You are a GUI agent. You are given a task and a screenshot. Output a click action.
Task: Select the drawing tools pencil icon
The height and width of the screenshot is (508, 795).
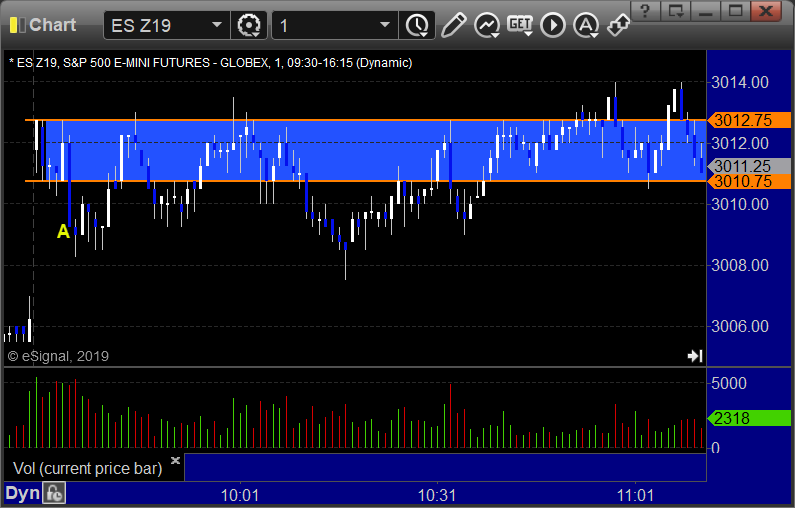pos(454,25)
